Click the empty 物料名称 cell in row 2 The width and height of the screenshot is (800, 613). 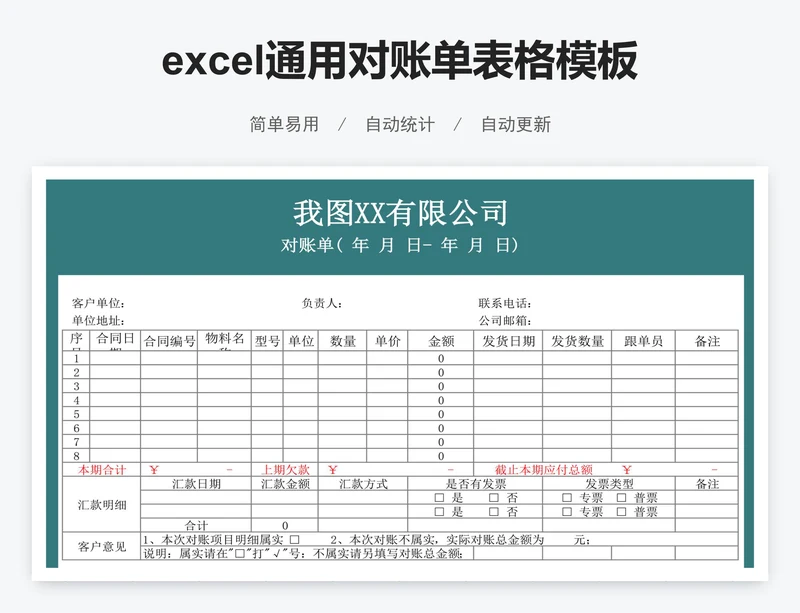click(x=224, y=372)
